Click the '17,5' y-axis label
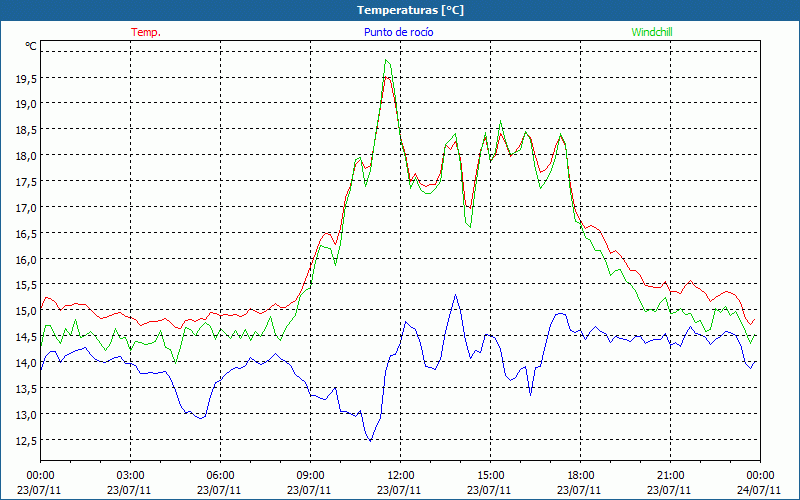Viewport: 800px width, 500px height. coord(27,181)
